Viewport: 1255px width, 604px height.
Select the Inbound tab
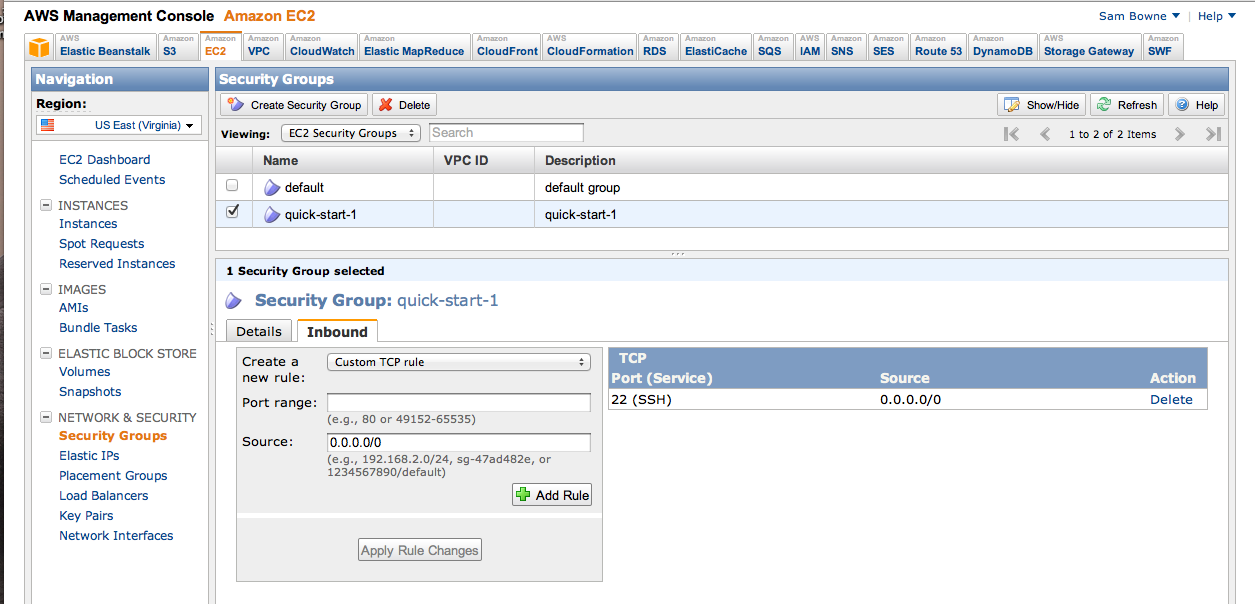point(337,332)
